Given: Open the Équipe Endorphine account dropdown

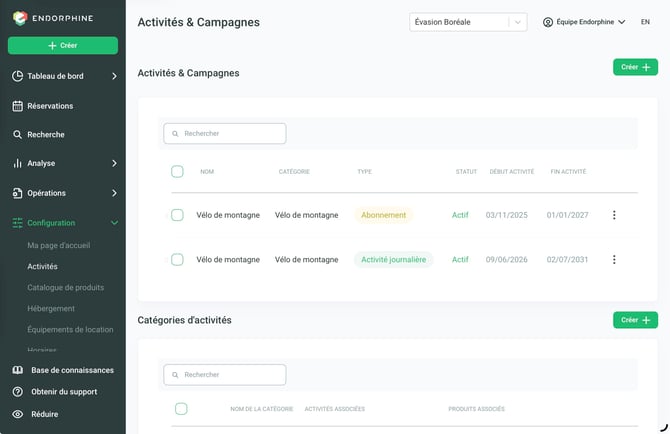Looking at the screenshot, I should tap(584, 22).
